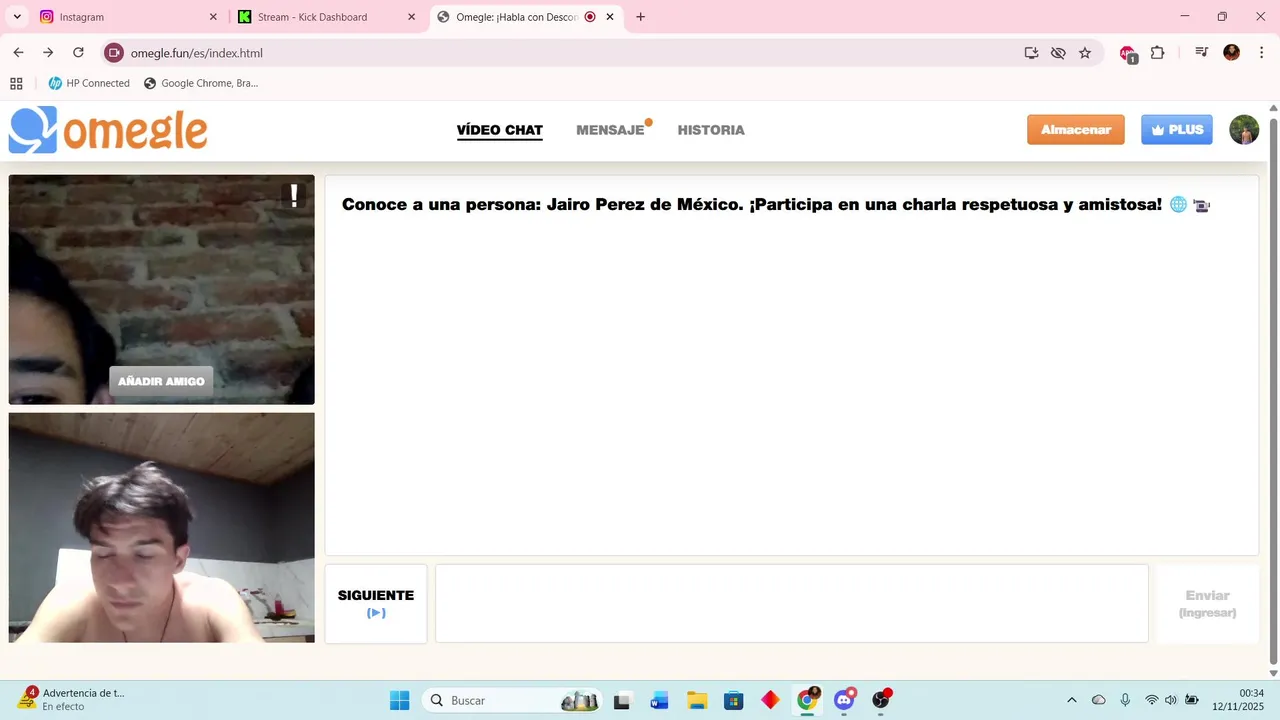Click AÑADIR AMIGO on stranger video
The width and height of the screenshot is (1280, 720).
point(161,381)
